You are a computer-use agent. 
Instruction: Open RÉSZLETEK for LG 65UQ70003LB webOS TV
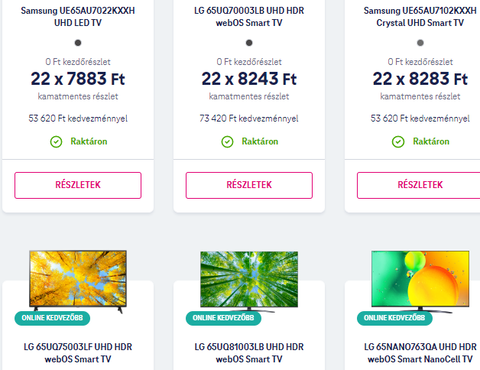point(249,185)
